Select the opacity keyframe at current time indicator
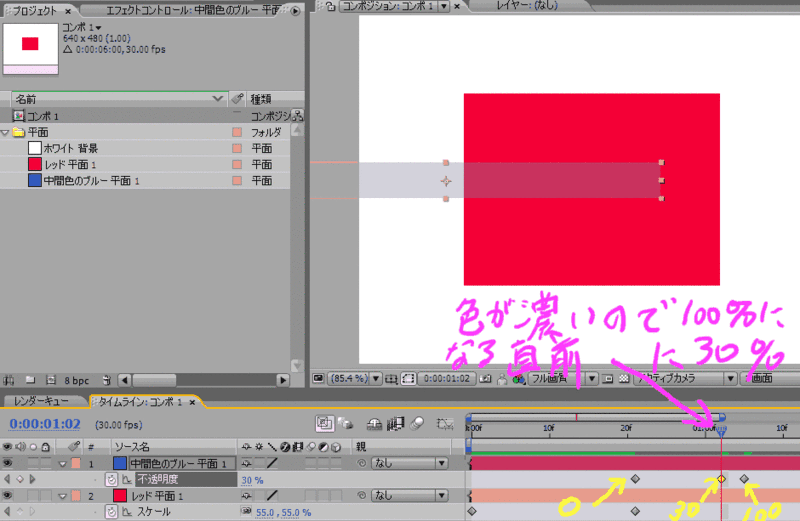The height and width of the screenshot is (521, 800). [x=721, y=479]
